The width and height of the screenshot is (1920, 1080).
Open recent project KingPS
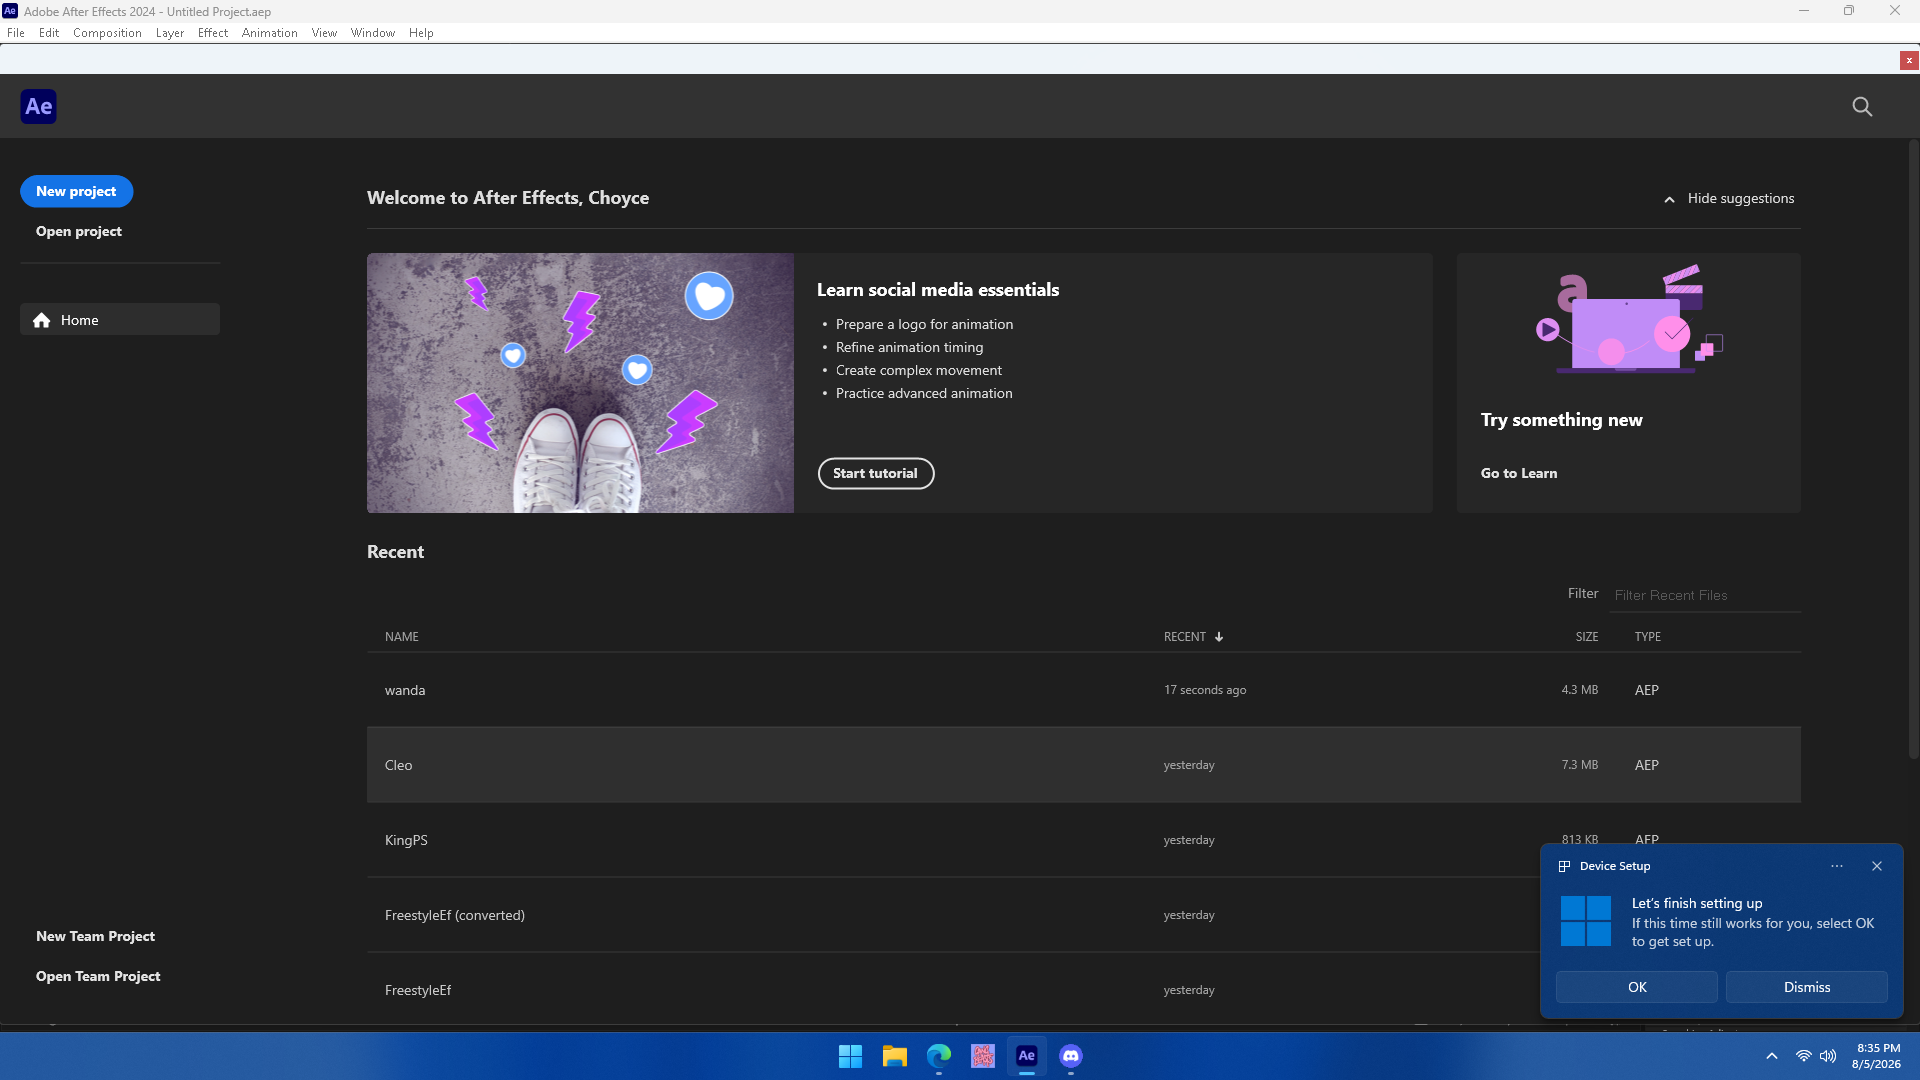[1084, 840]
